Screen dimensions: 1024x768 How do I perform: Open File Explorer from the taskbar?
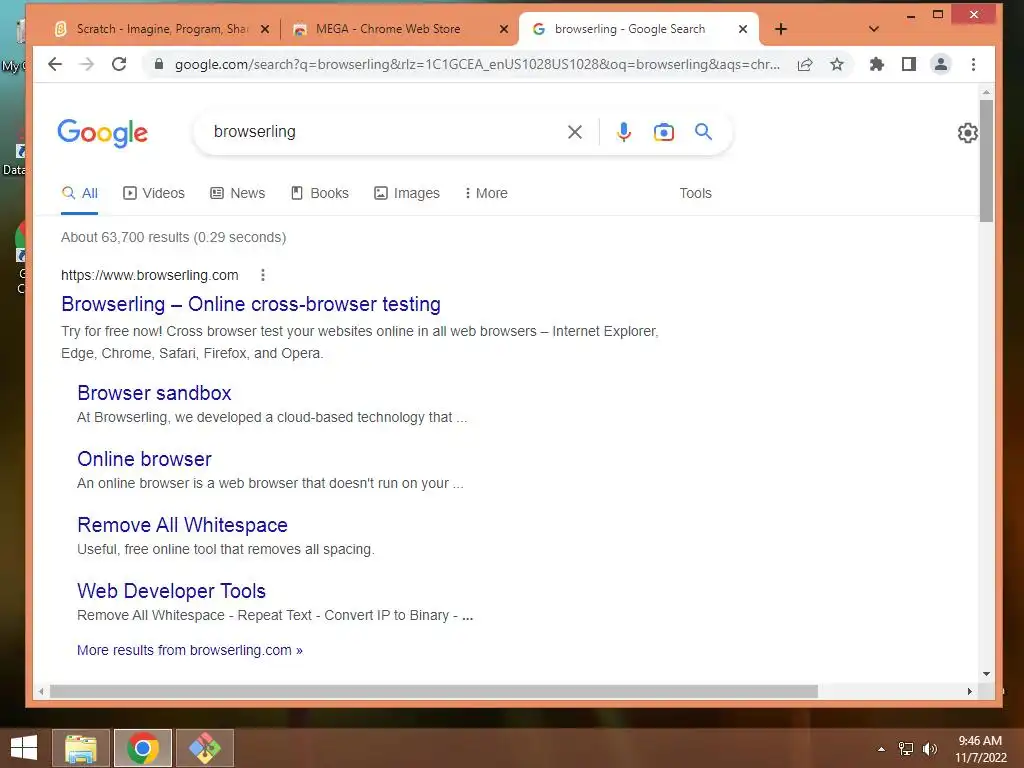tap(80, 748)
